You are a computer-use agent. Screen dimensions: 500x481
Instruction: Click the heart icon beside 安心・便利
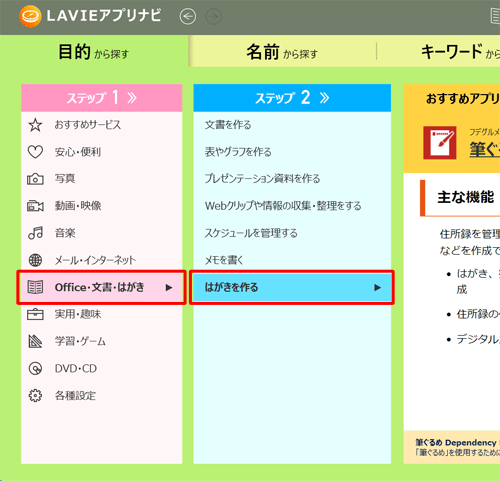(35, 152)
